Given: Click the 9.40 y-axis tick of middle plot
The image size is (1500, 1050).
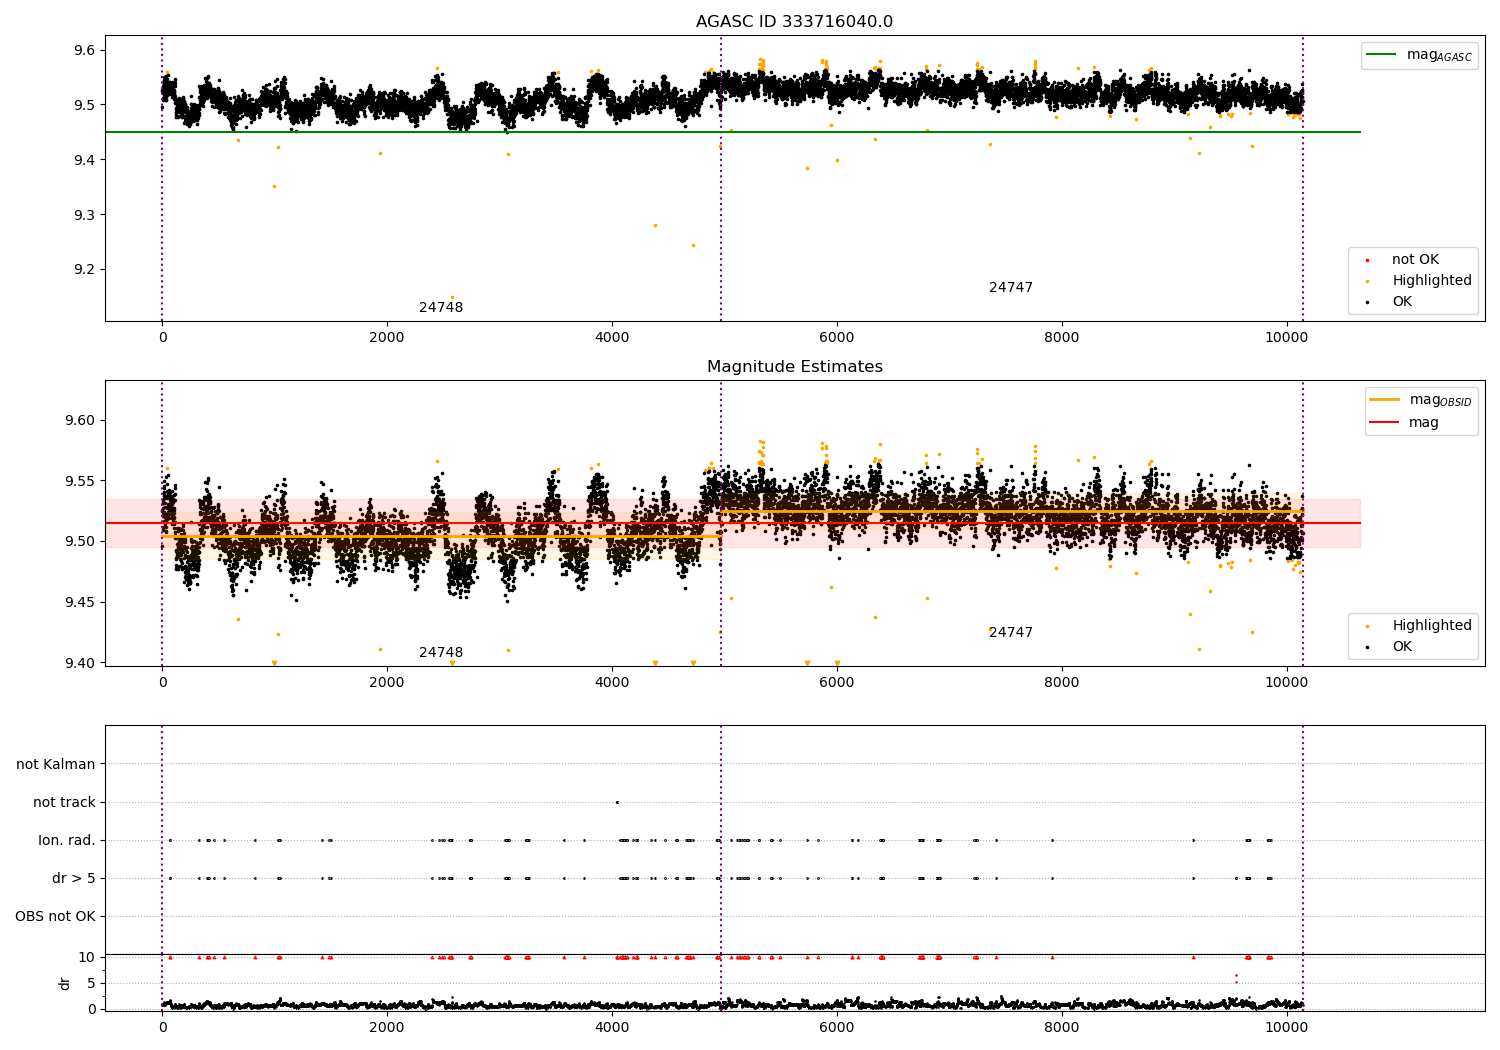Looking at the screenshot, I should click(82, 663).
